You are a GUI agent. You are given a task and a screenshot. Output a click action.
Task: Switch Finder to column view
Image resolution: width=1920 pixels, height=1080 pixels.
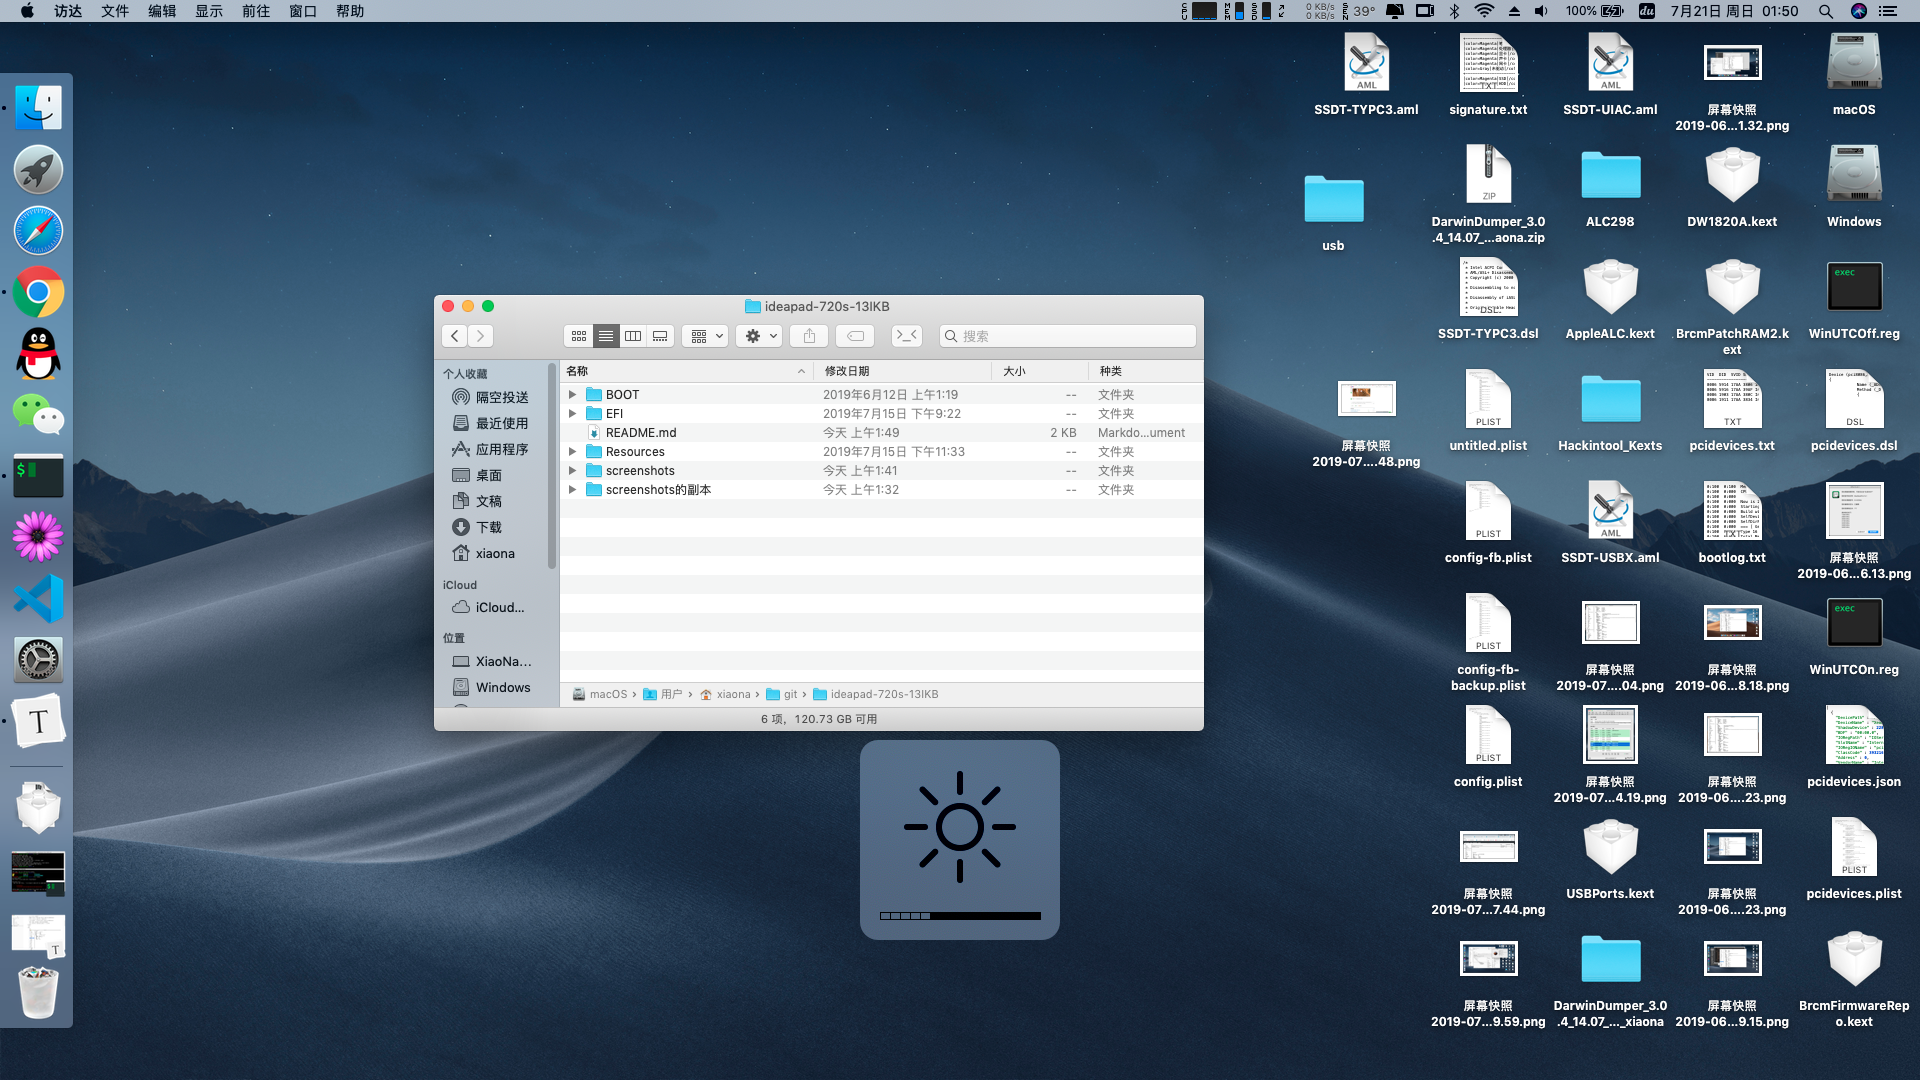(633, 336)
